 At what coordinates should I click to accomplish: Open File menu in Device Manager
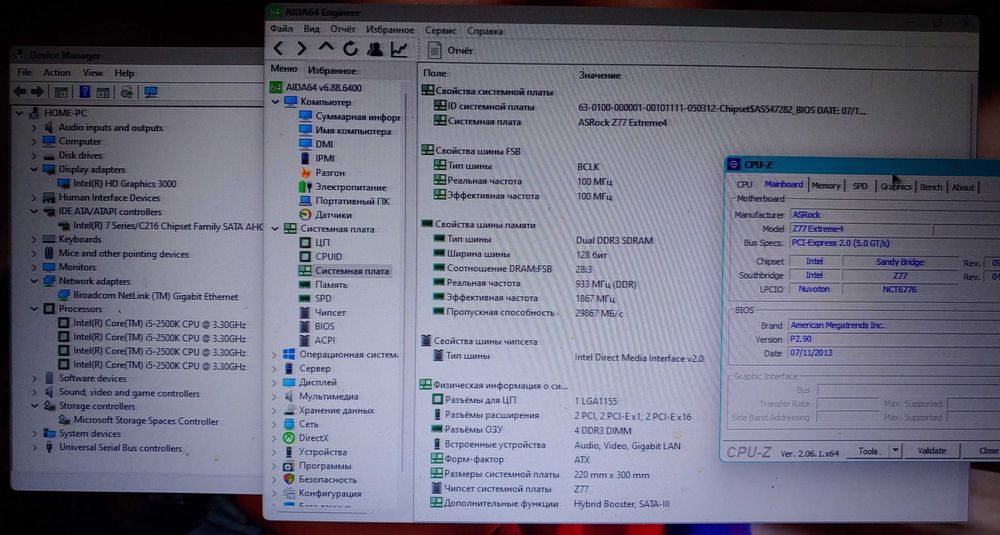[x=24, y=73]
